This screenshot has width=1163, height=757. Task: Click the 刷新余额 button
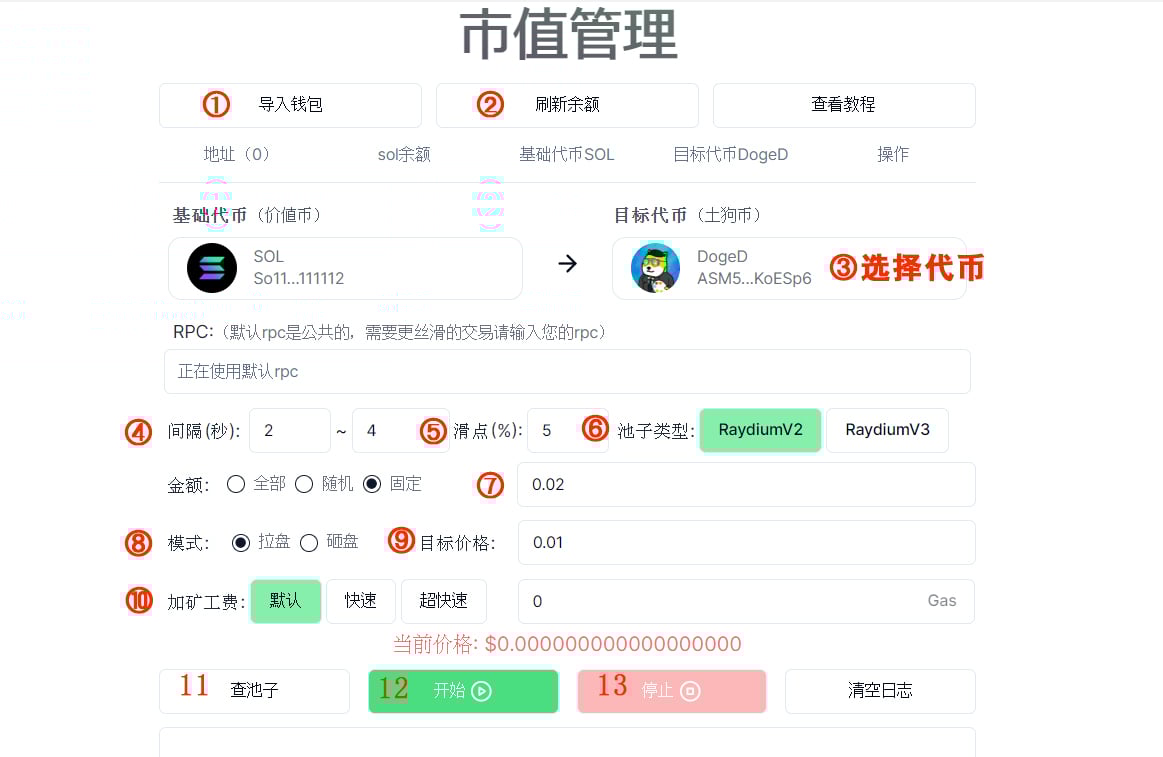[567, 105]
